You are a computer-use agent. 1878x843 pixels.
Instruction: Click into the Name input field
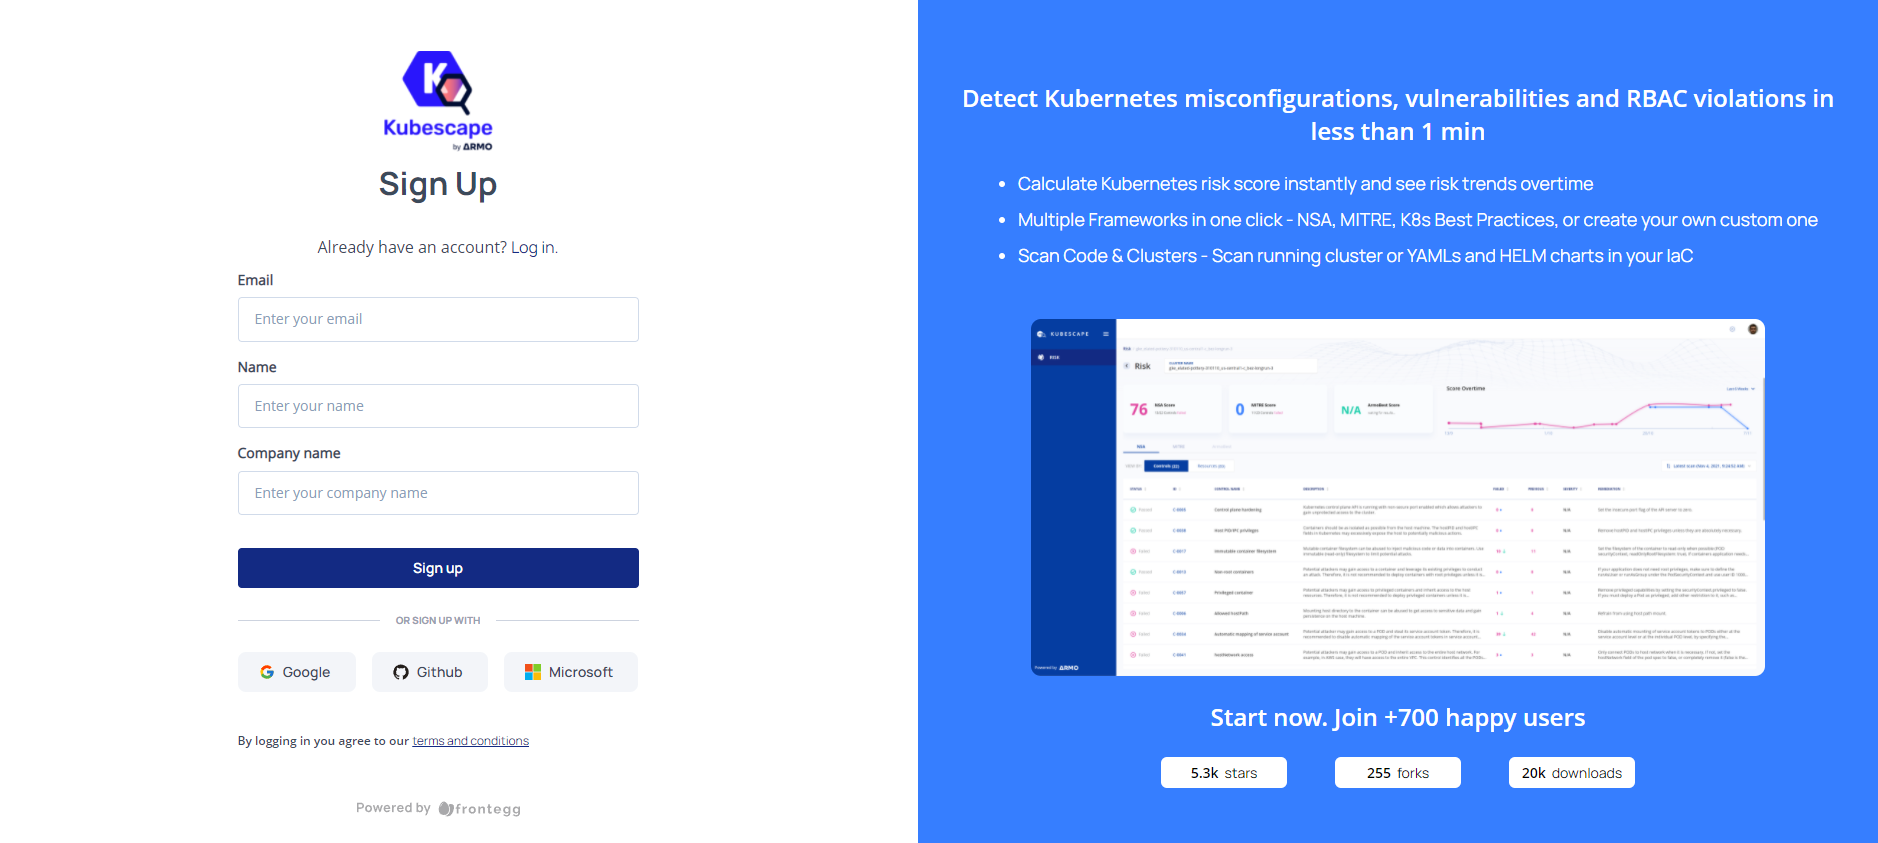pyautogui.click(x=438, y=406)
